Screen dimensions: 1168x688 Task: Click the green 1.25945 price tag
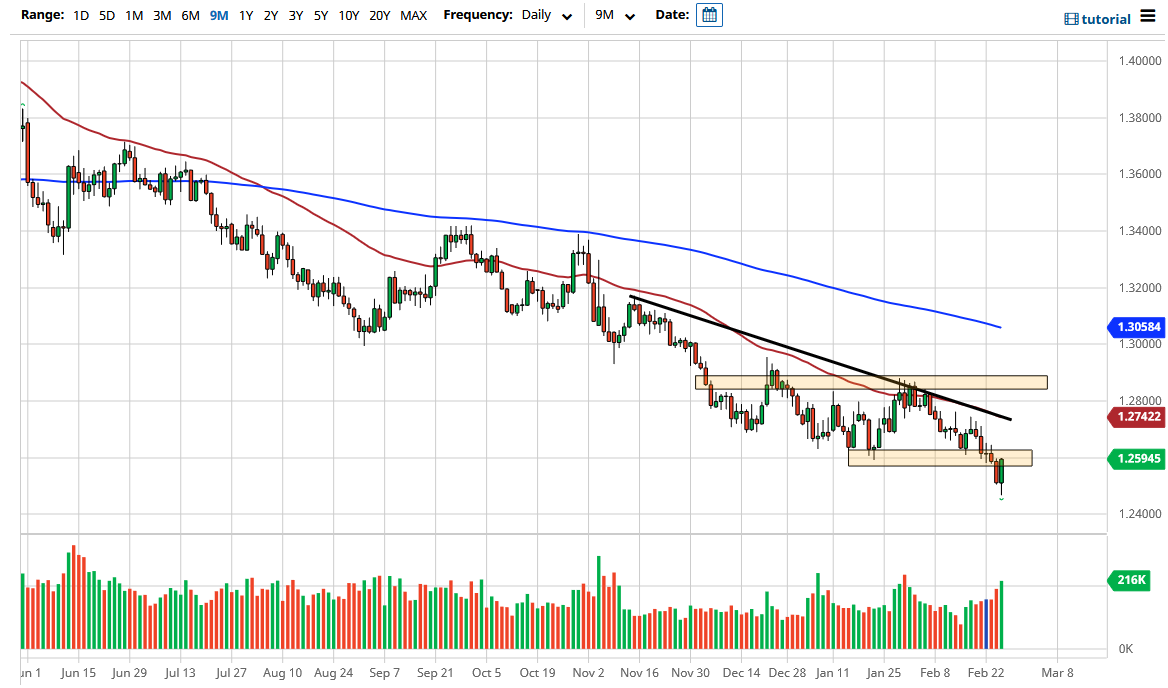pos(1136,459)
